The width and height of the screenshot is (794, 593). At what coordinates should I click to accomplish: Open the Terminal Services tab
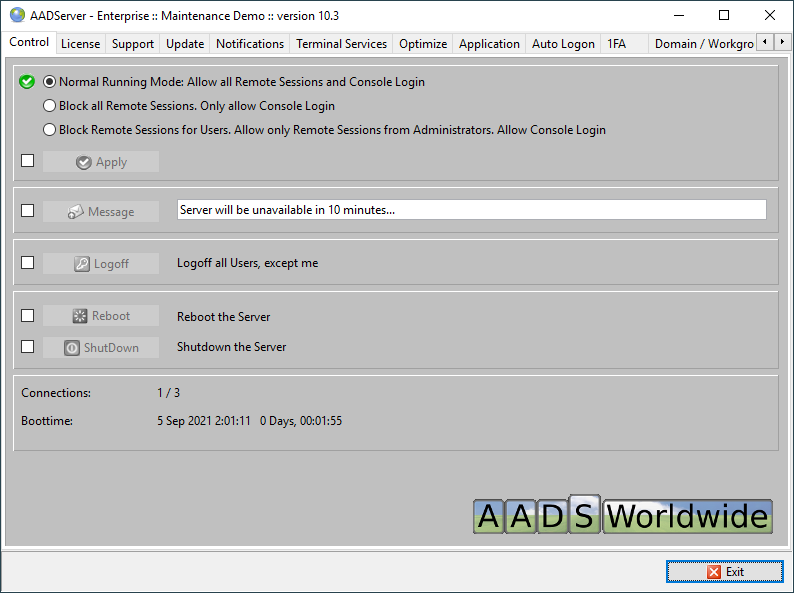[x=341, y=44]
